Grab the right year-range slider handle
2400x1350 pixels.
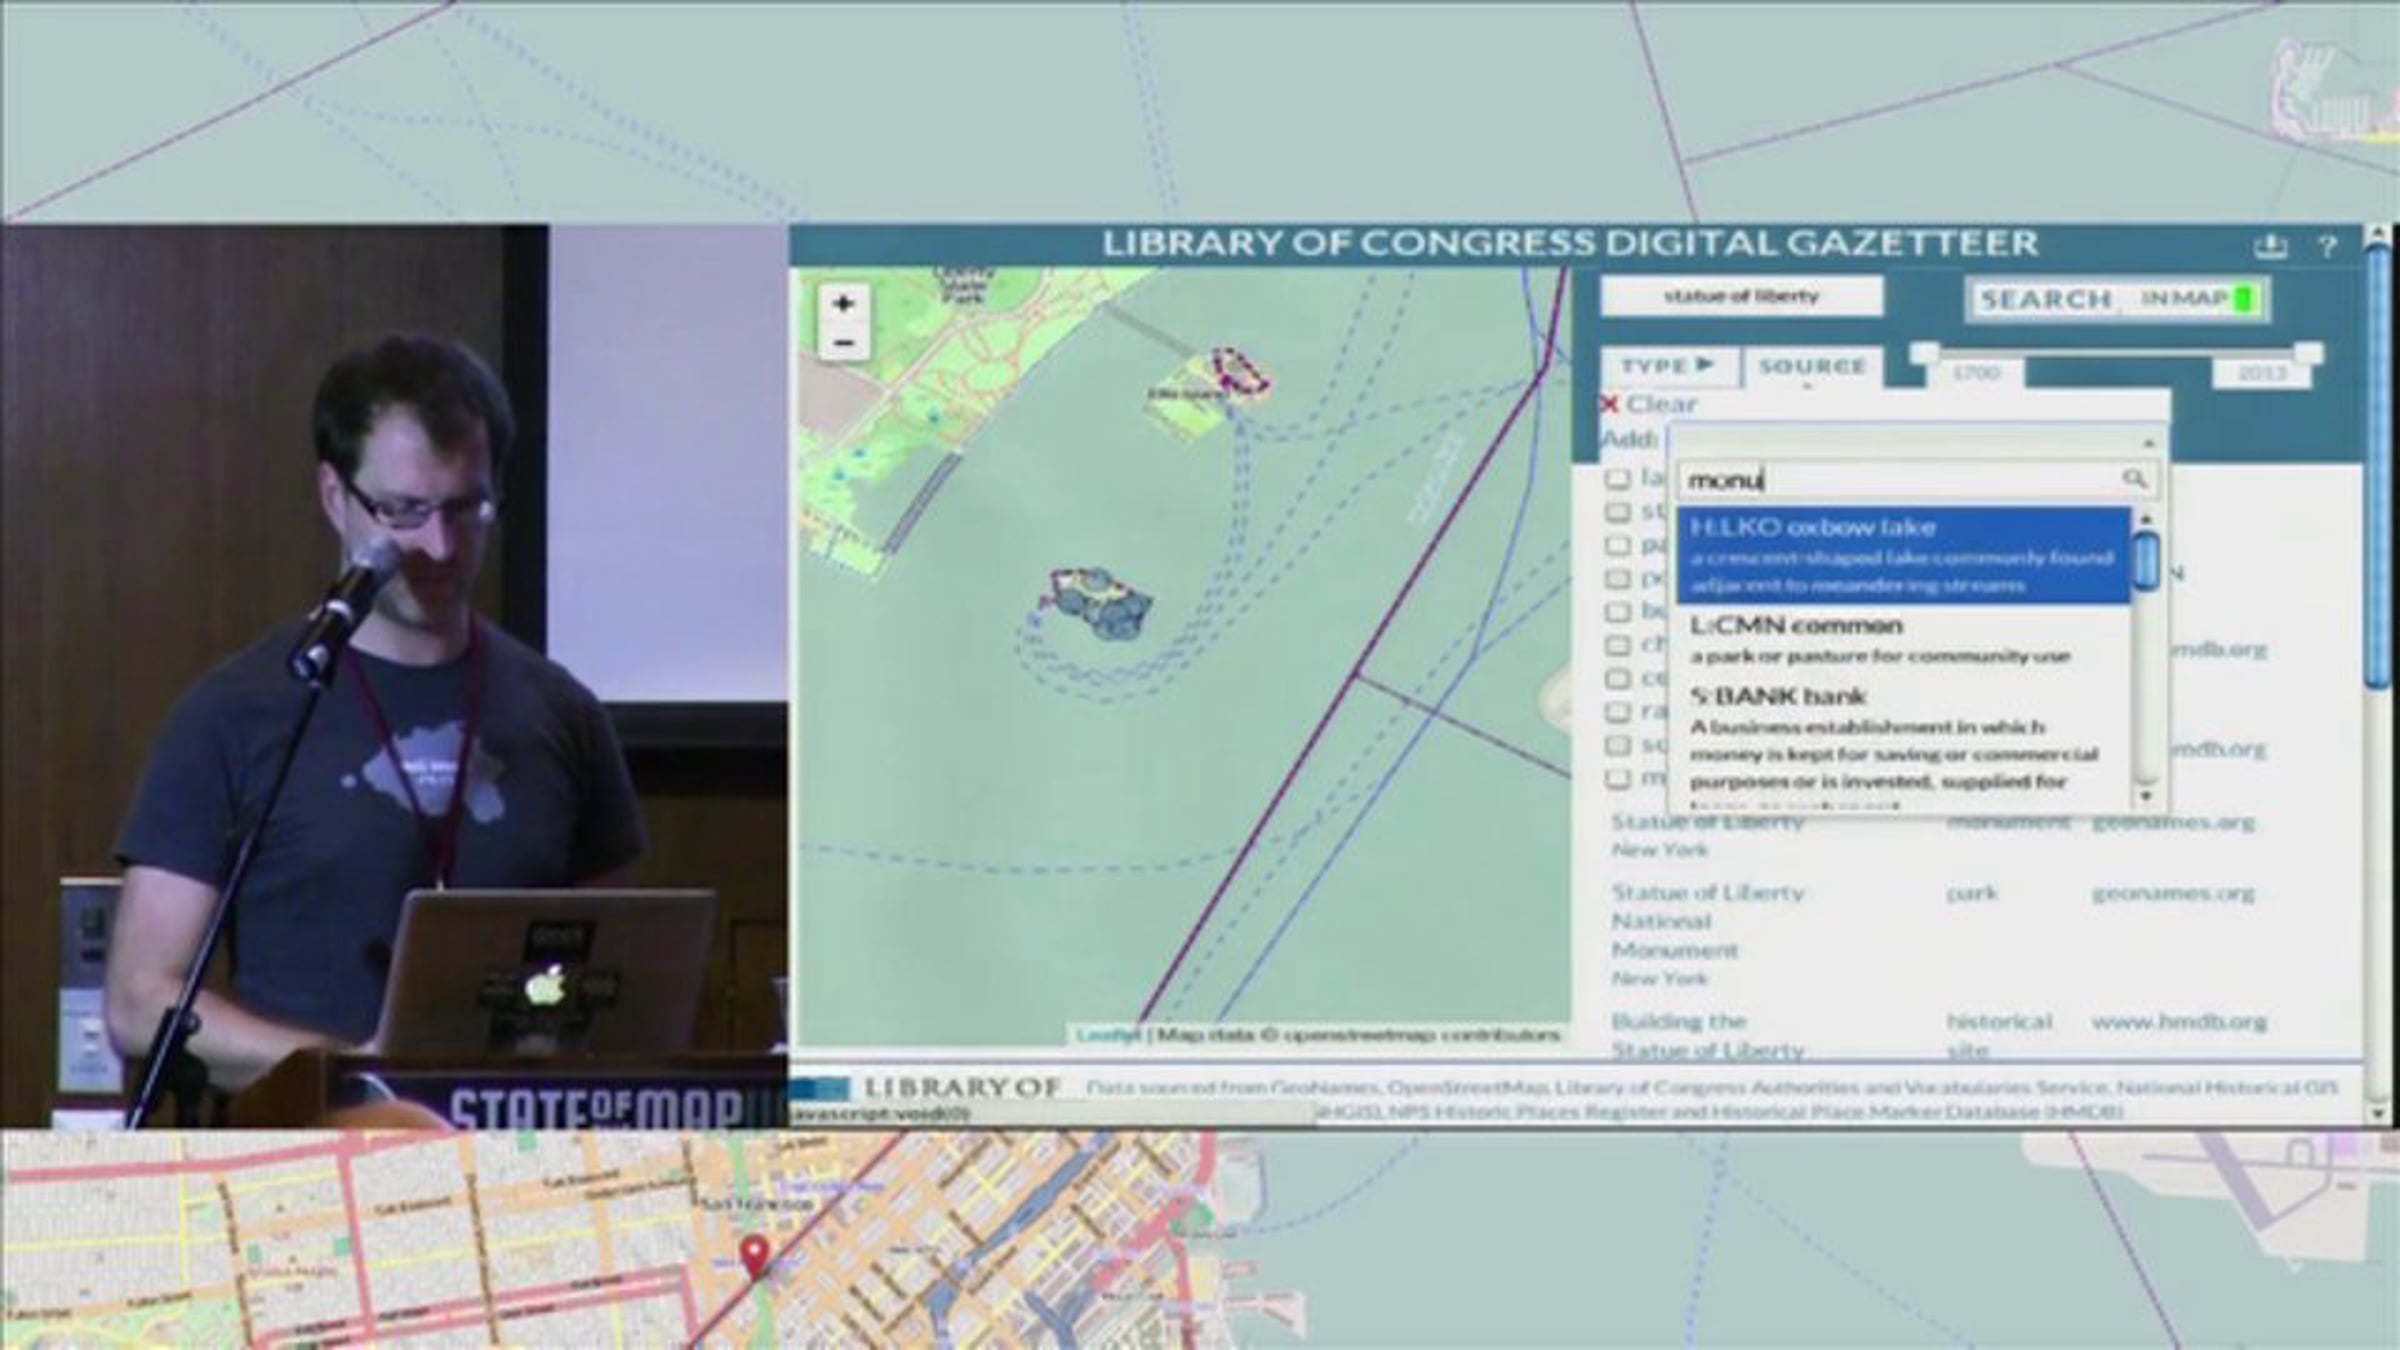(2308, 353)
